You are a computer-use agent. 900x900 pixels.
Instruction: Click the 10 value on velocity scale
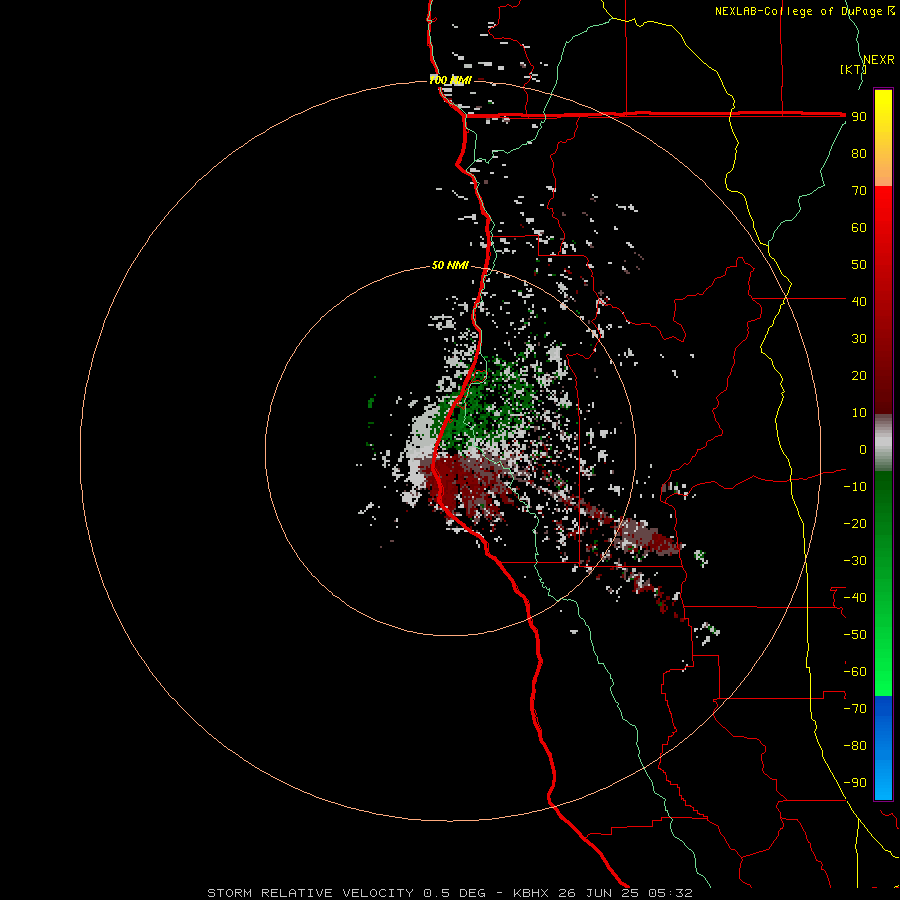[859, 413]
